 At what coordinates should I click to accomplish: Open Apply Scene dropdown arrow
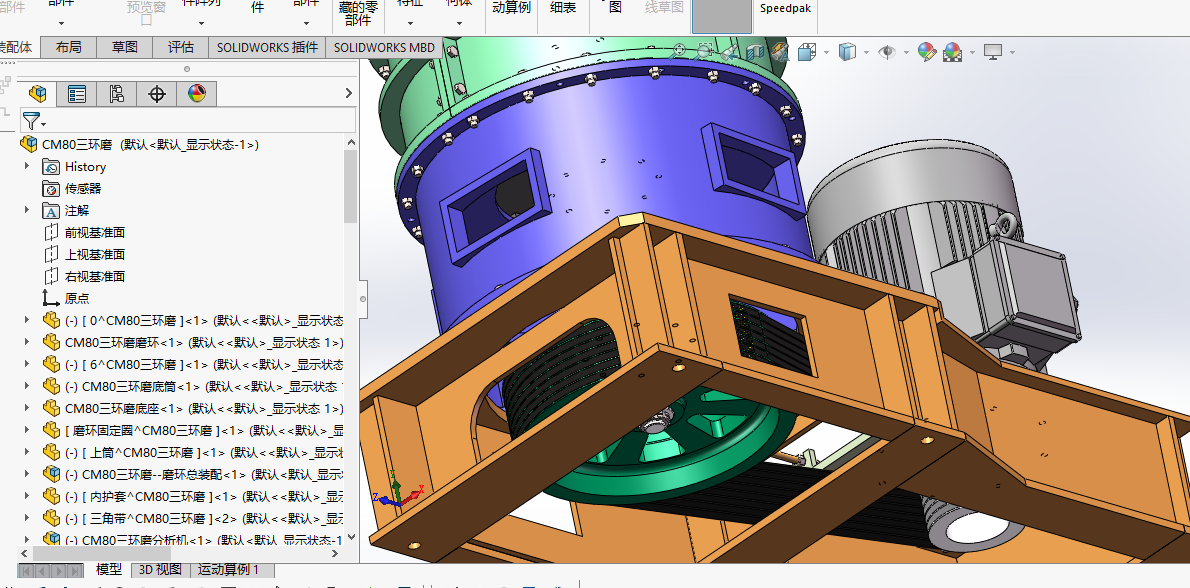point(972,52)
